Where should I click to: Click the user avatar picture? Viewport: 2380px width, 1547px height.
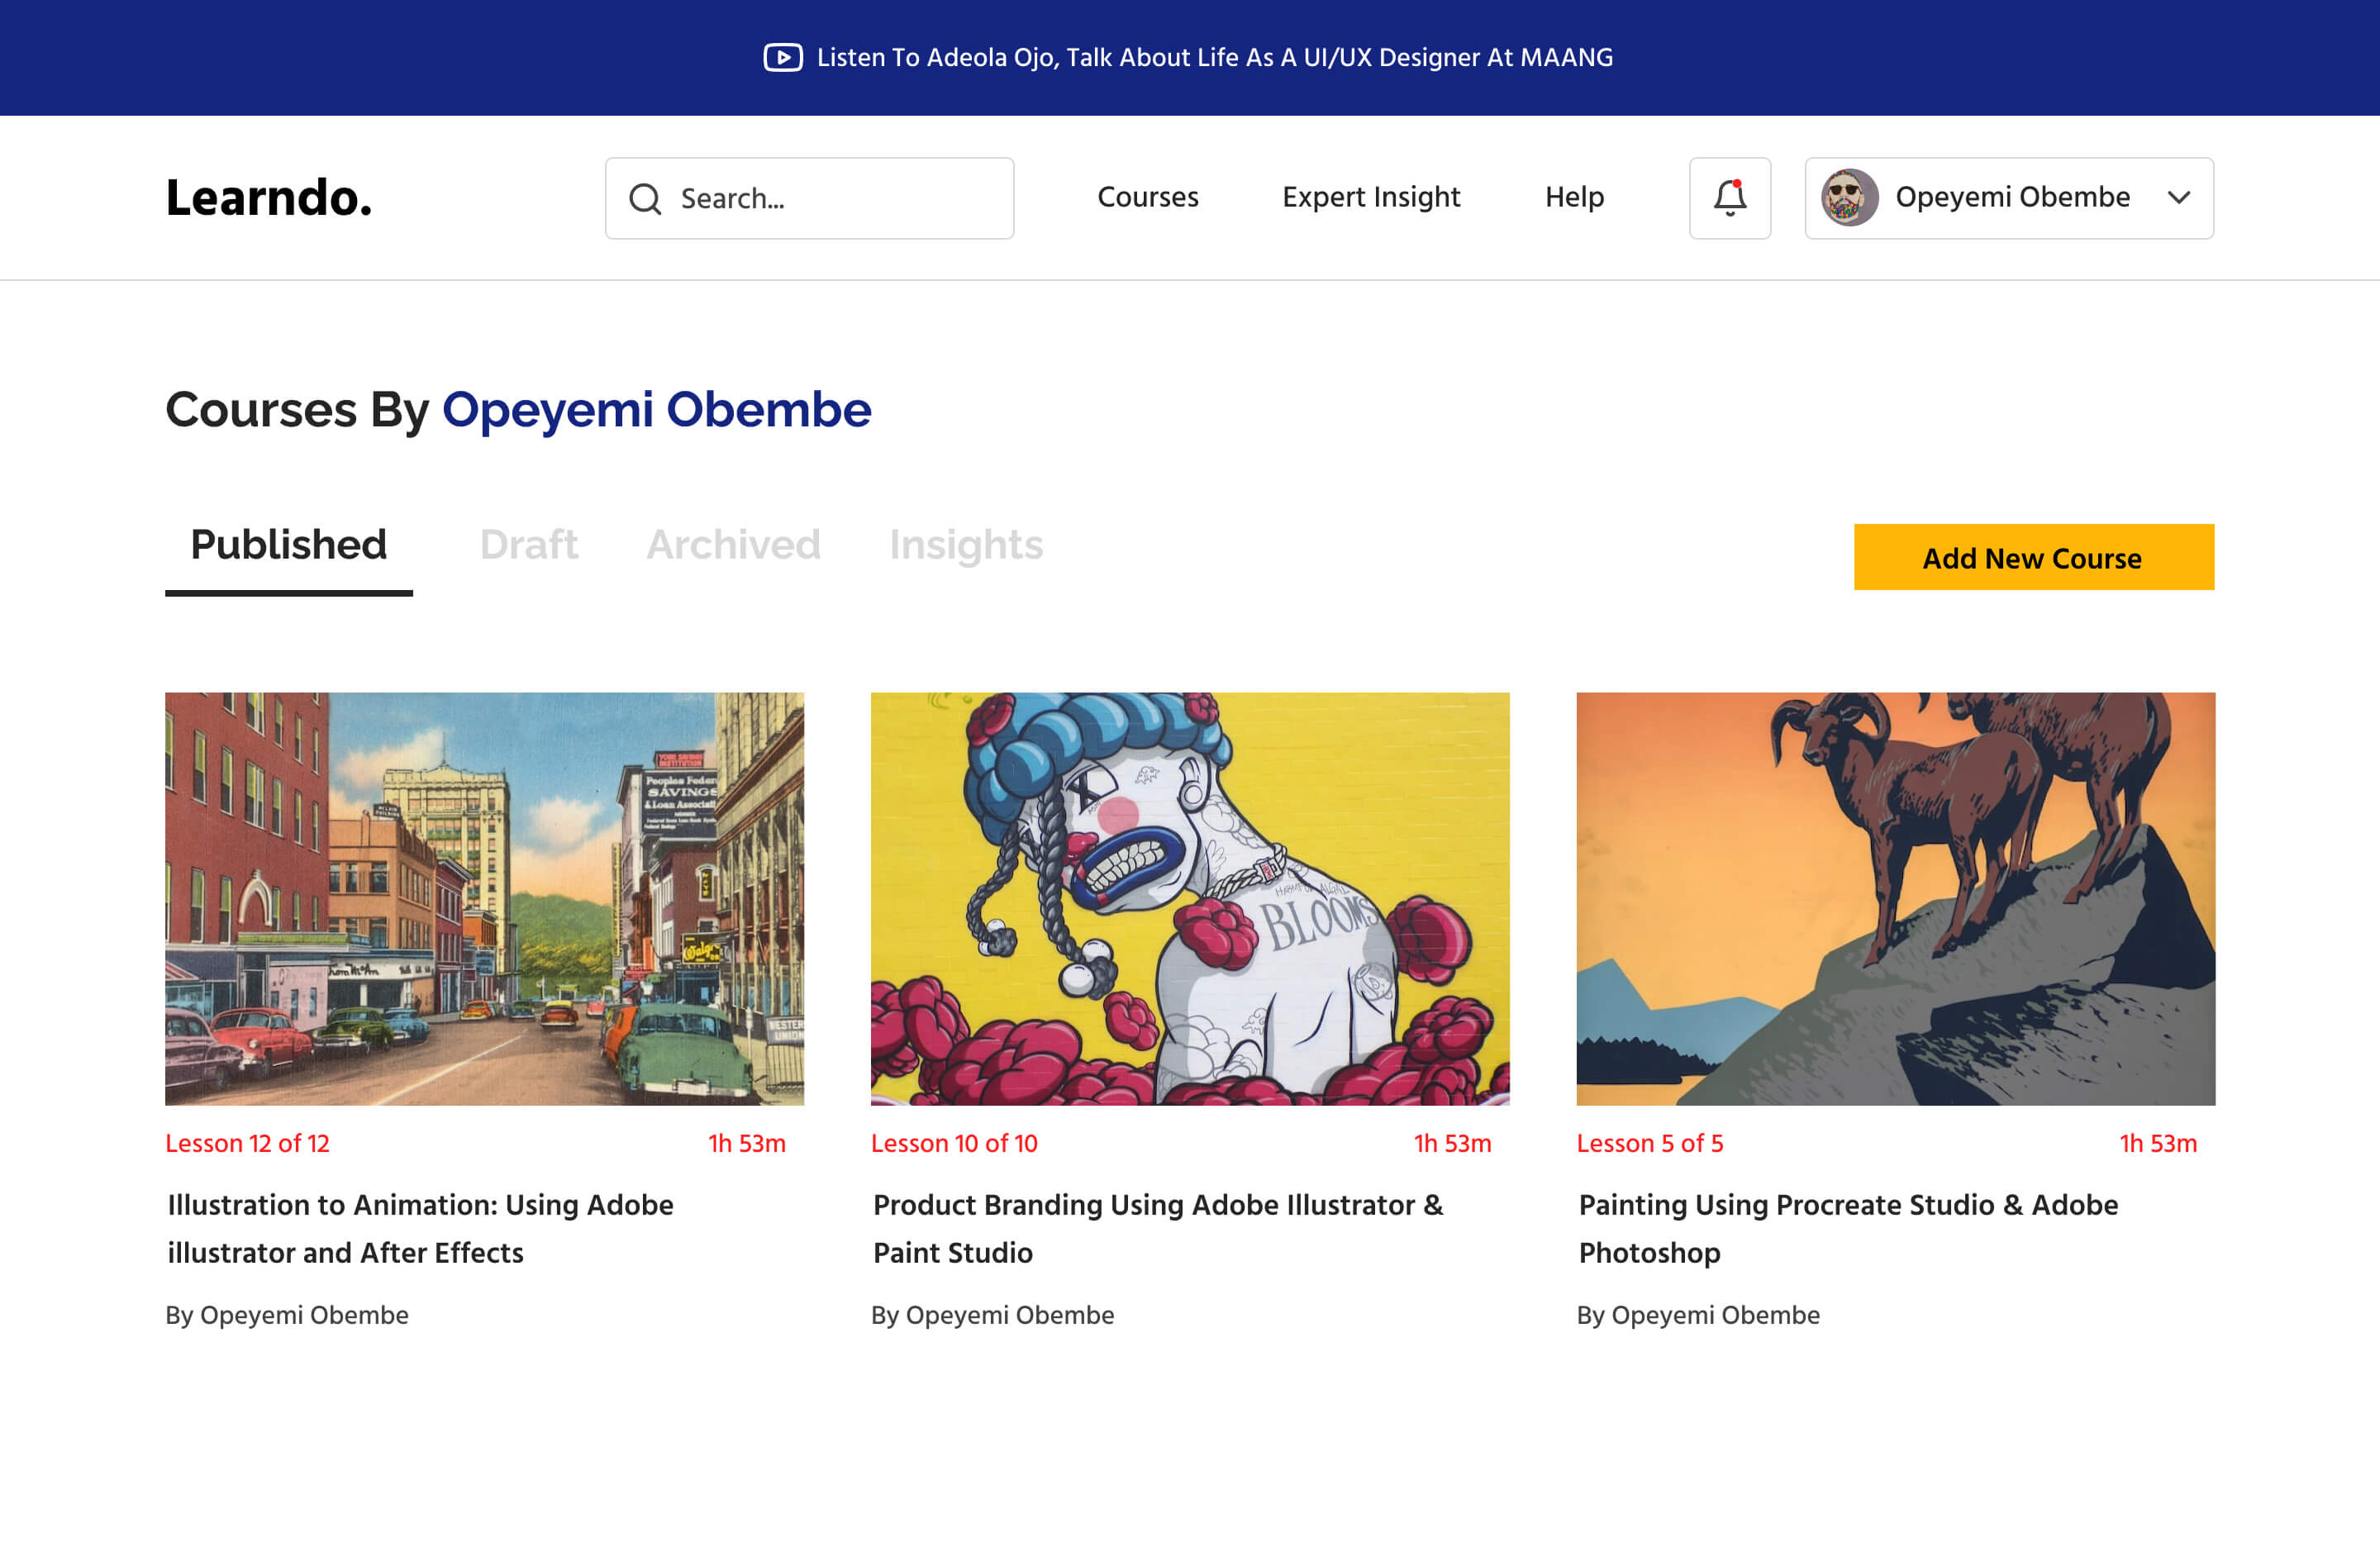coord(1849,197)
